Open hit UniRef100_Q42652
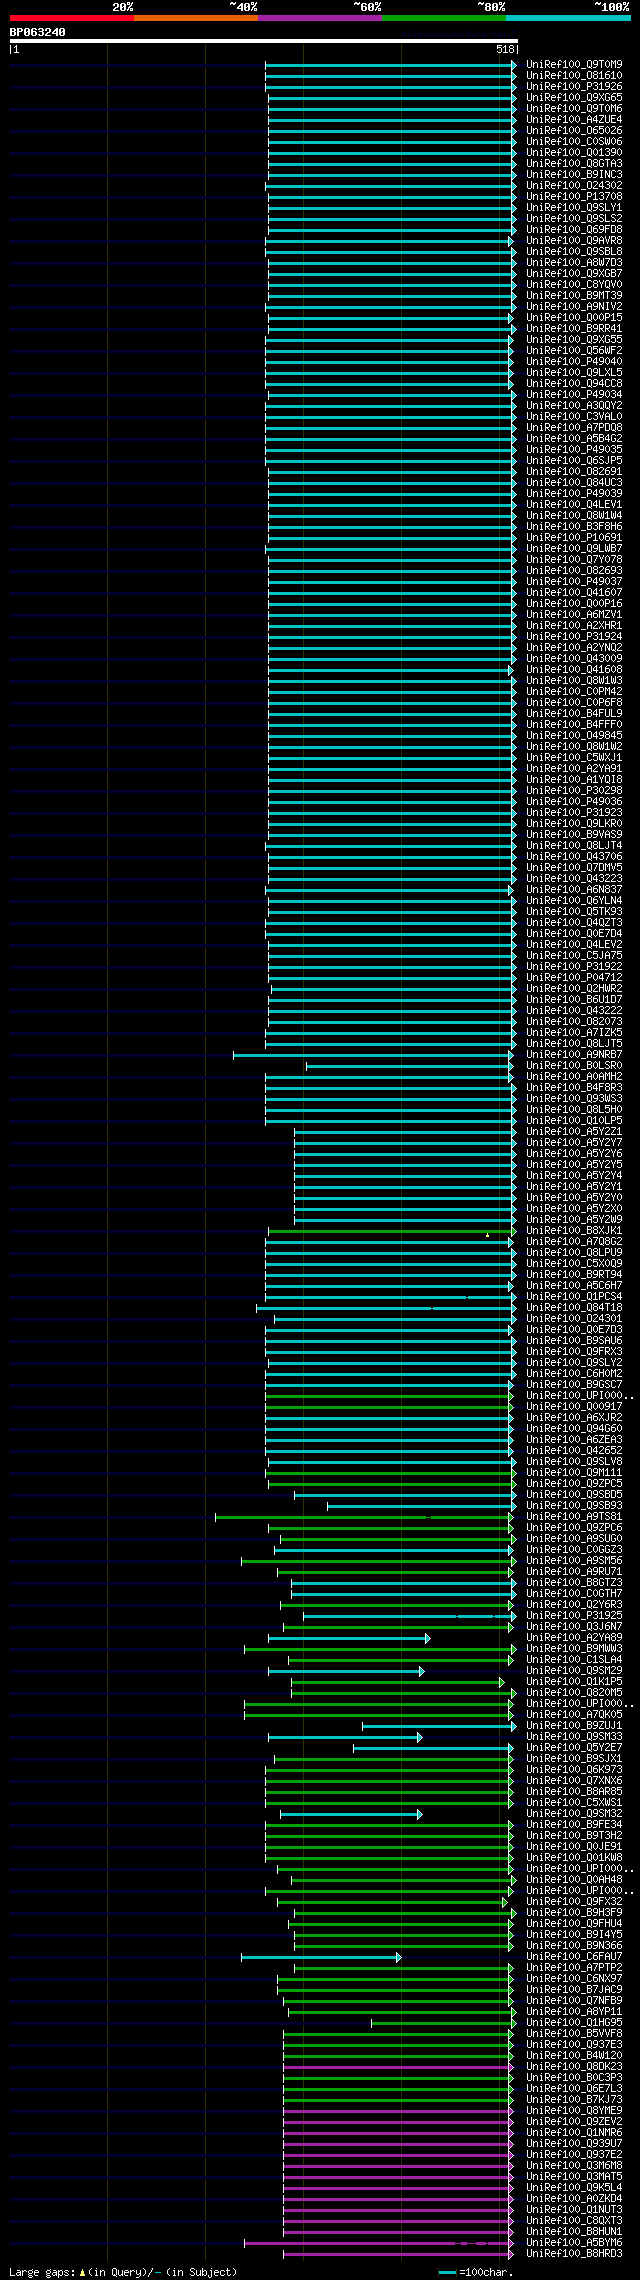640x2280 pixels. pyautogui.click(x=574, y=1451)
